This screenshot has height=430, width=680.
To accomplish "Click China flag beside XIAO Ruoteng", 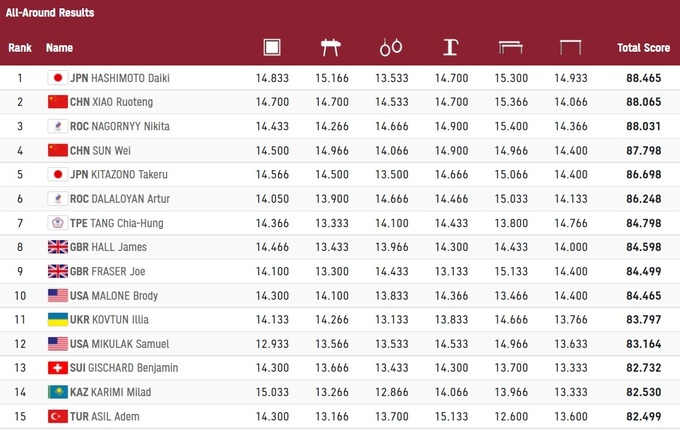I will pyautogui.click(x=57, y=102).
